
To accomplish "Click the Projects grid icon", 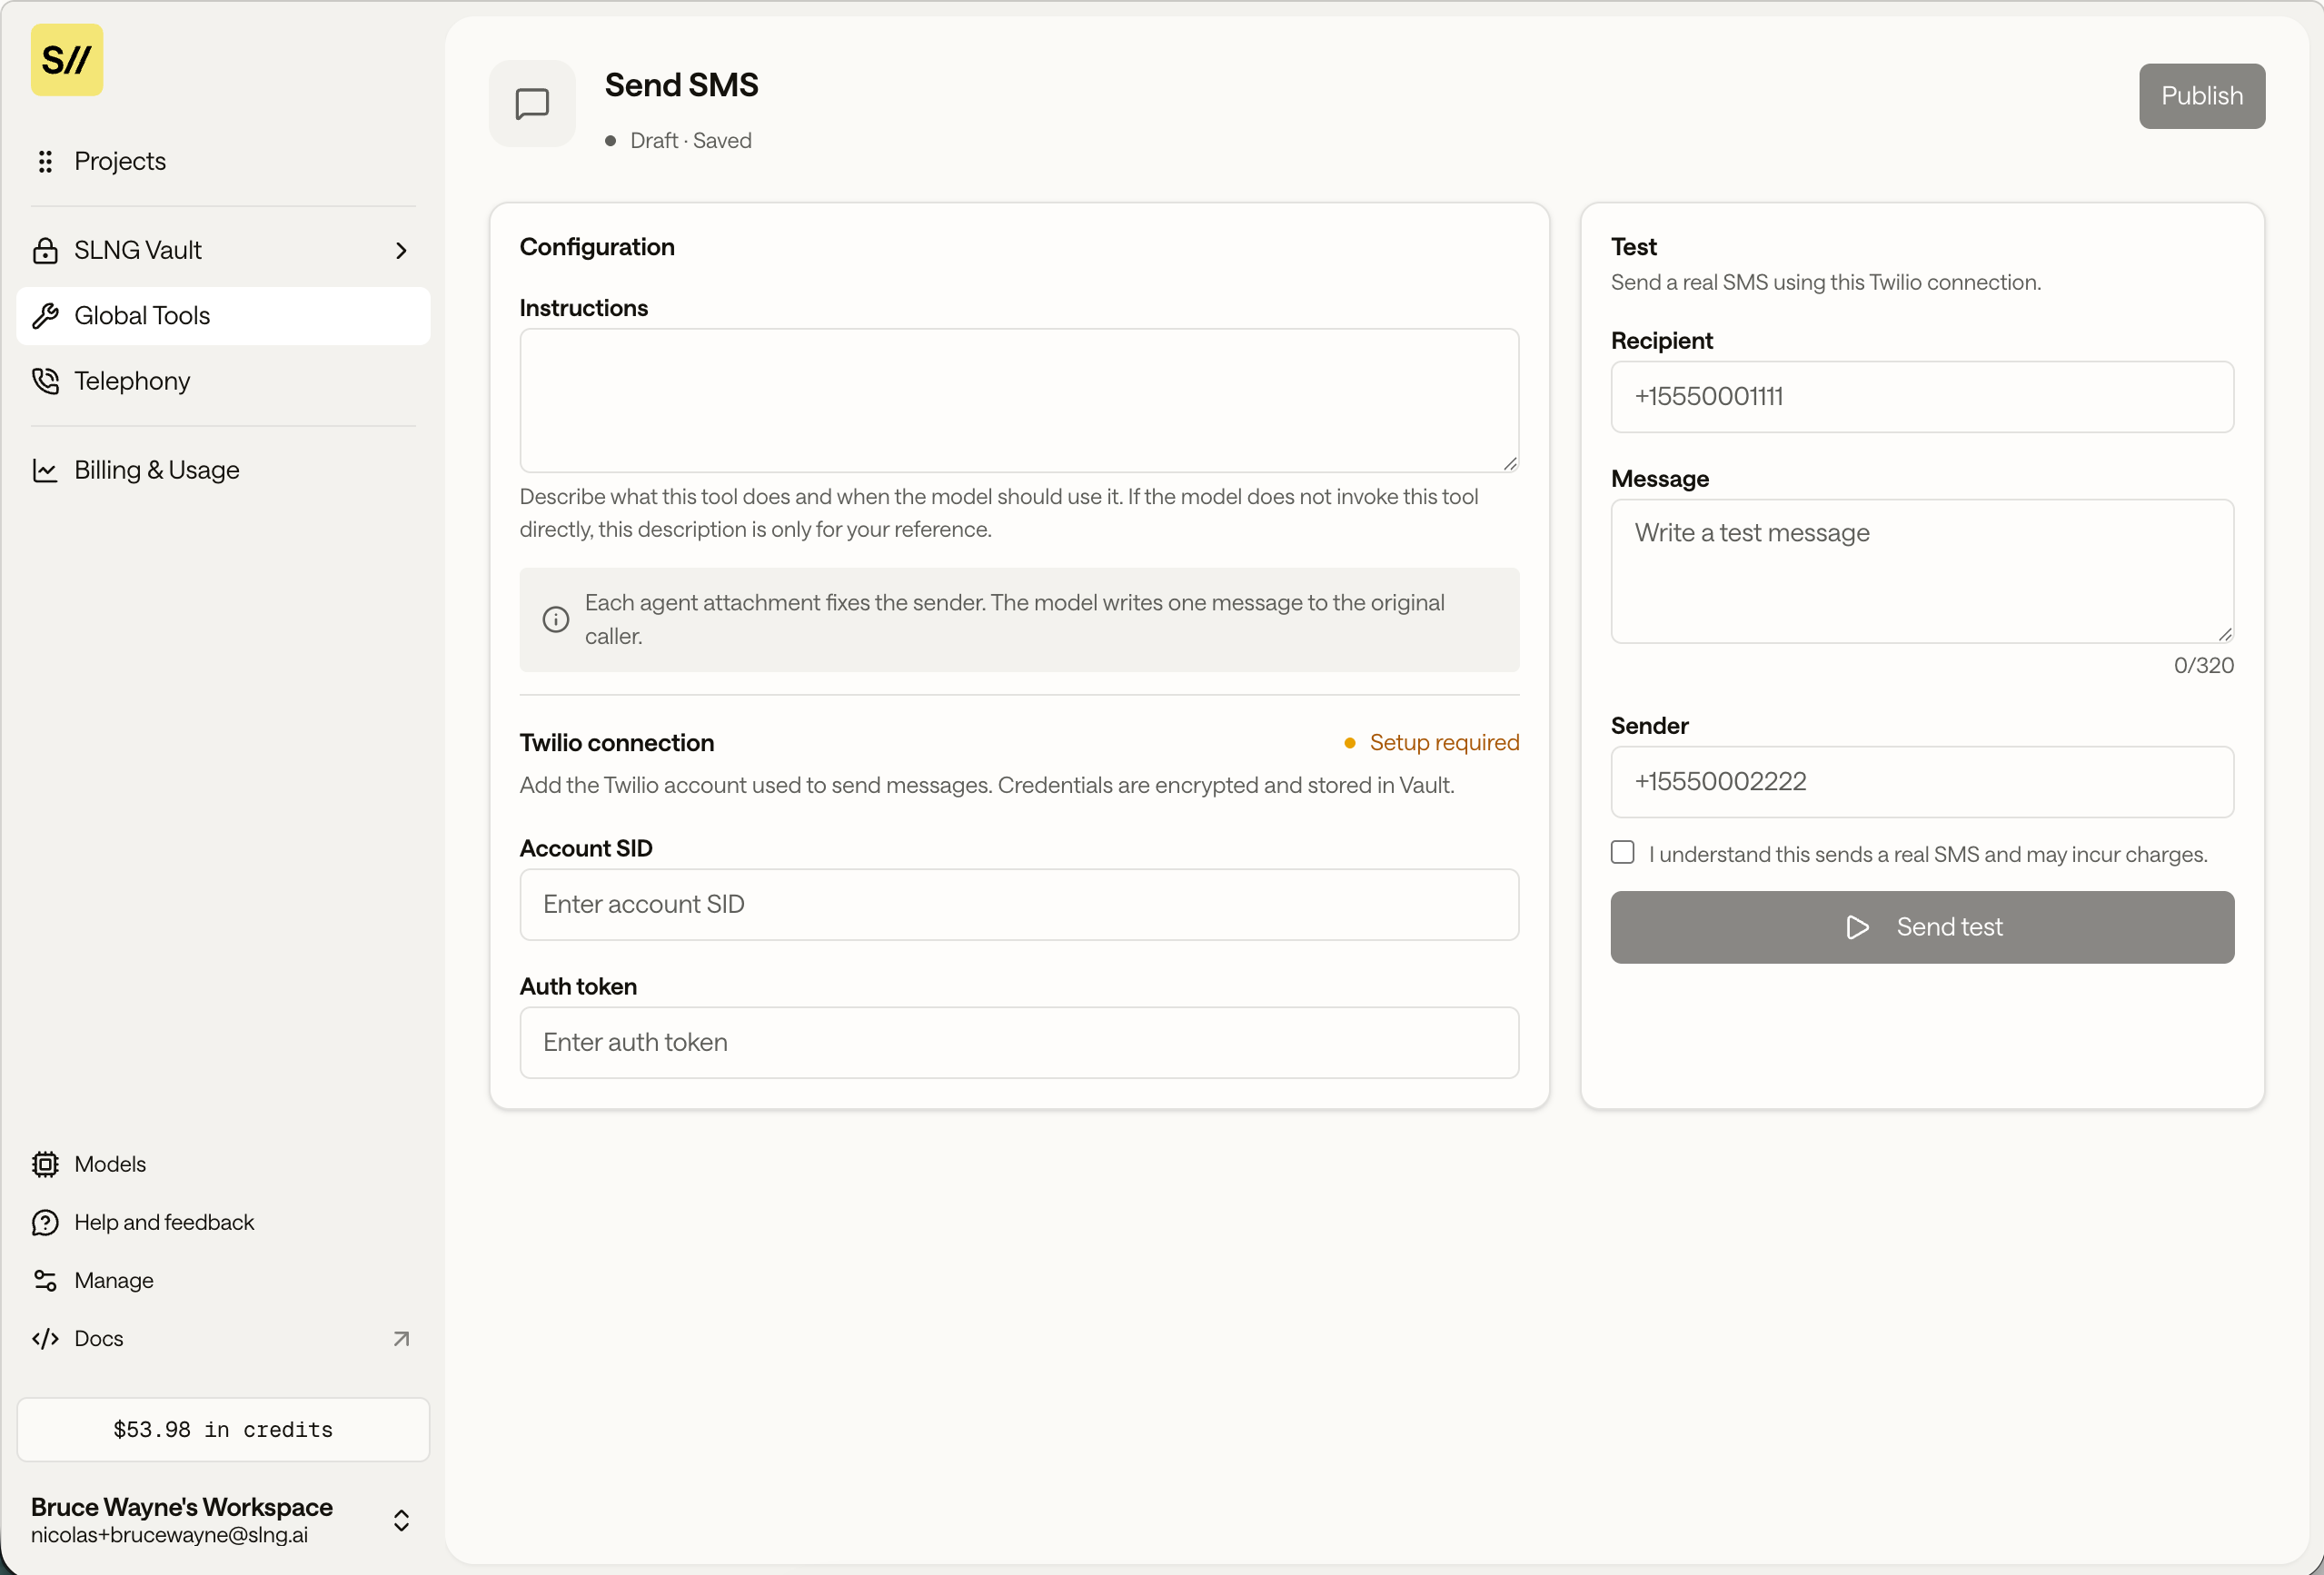I will (45, 161).
